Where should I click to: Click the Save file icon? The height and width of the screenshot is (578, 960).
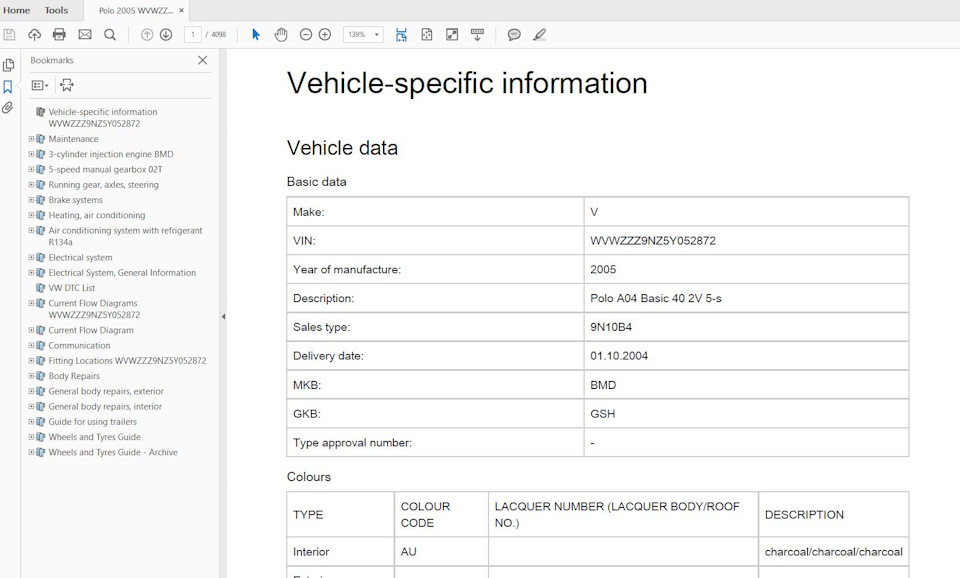point(9,35)
